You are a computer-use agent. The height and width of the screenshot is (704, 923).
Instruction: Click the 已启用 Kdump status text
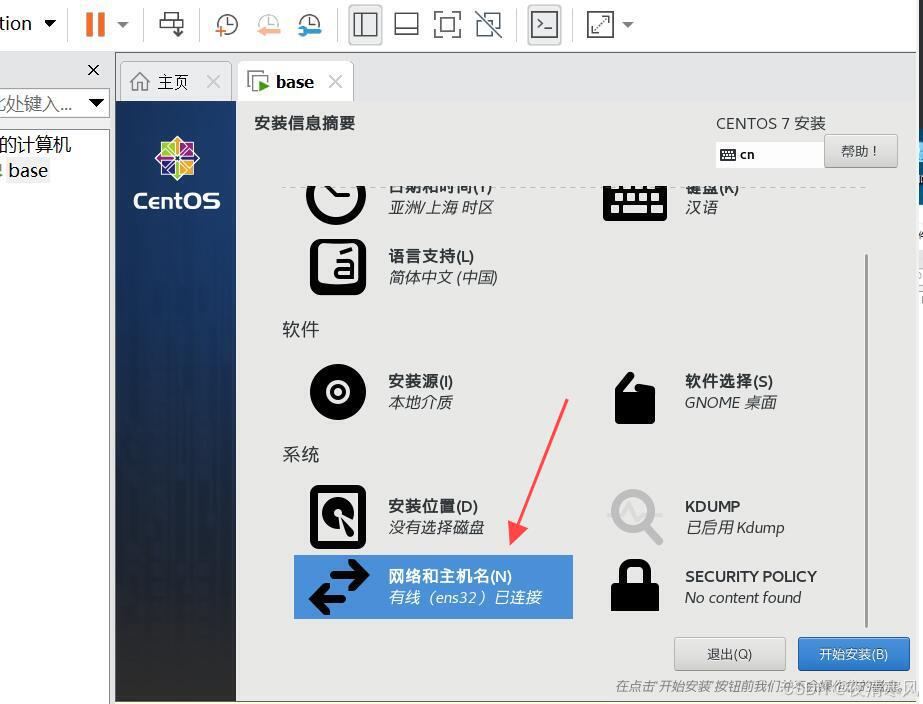(x=735, y=527)
